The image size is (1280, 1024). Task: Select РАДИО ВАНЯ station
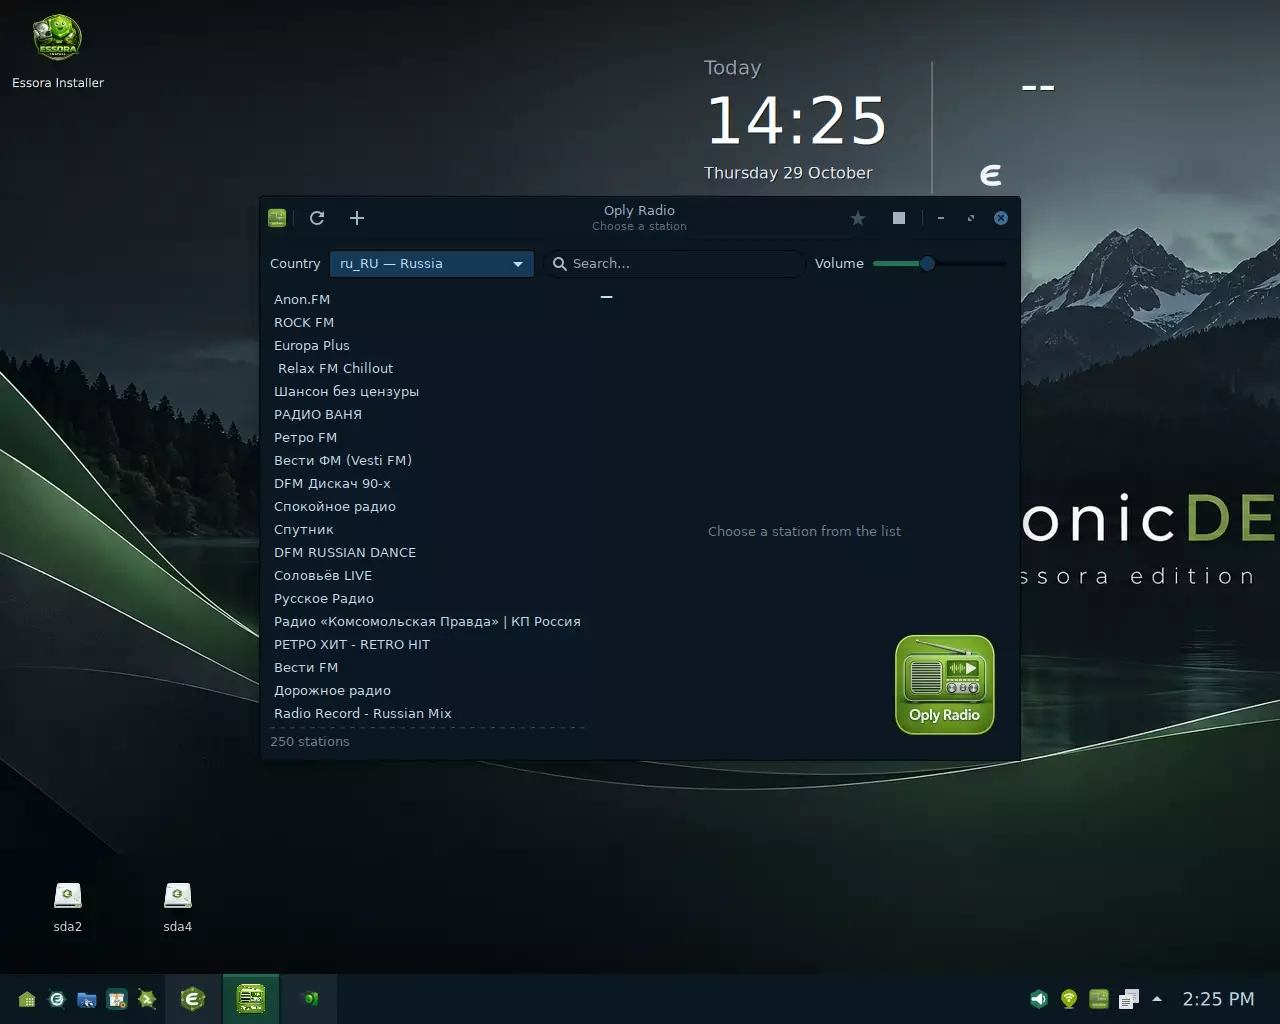coord(428,414)
